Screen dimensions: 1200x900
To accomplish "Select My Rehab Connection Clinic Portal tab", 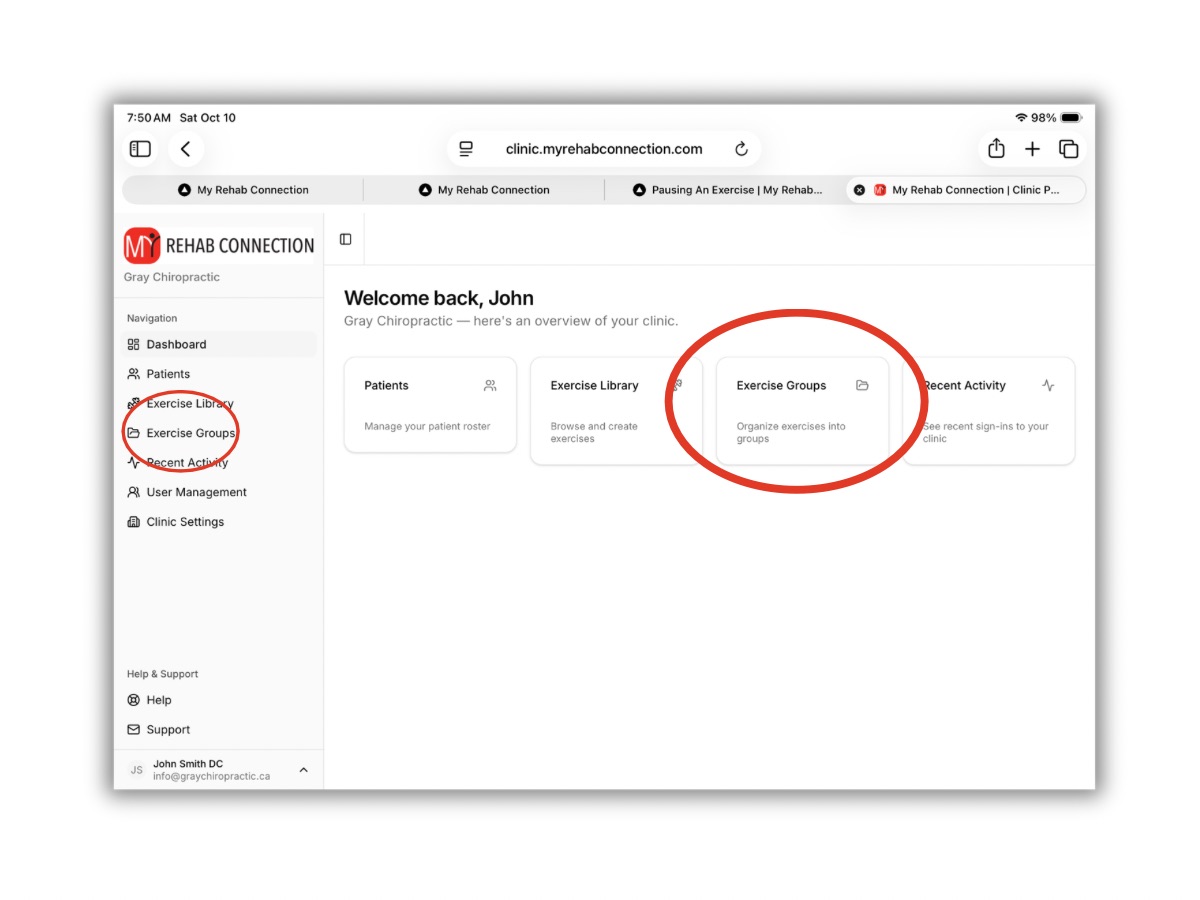I will 966,190.
